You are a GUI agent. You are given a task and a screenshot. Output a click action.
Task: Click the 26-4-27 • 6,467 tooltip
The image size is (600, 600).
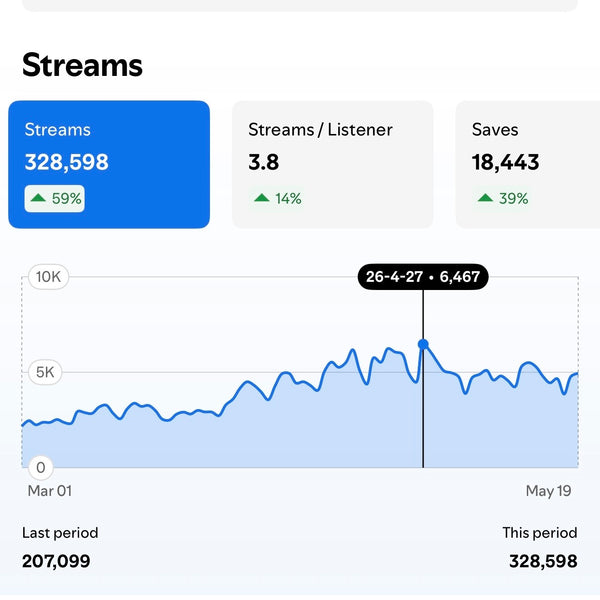(x=423, y=277)
